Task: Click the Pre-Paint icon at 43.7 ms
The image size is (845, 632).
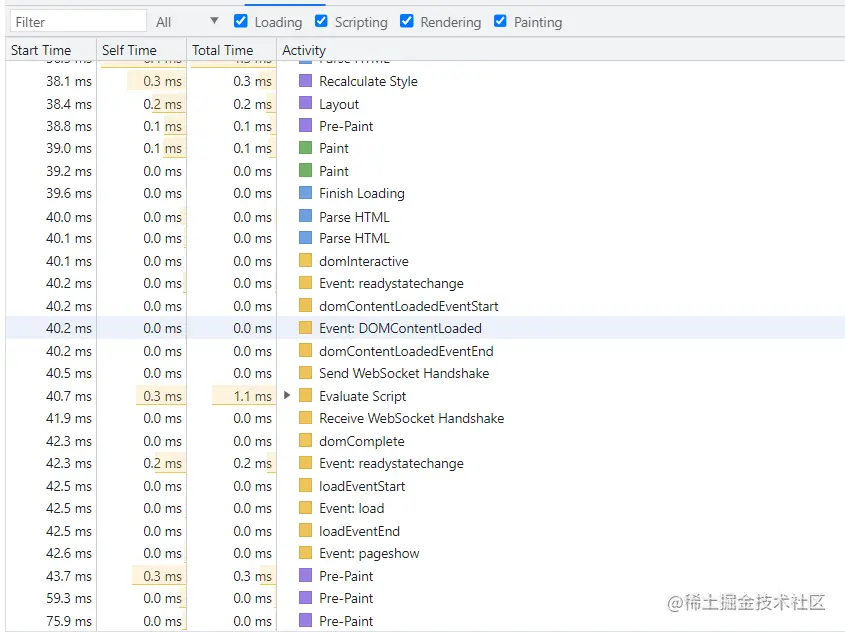Action: (x=306, y=576)
